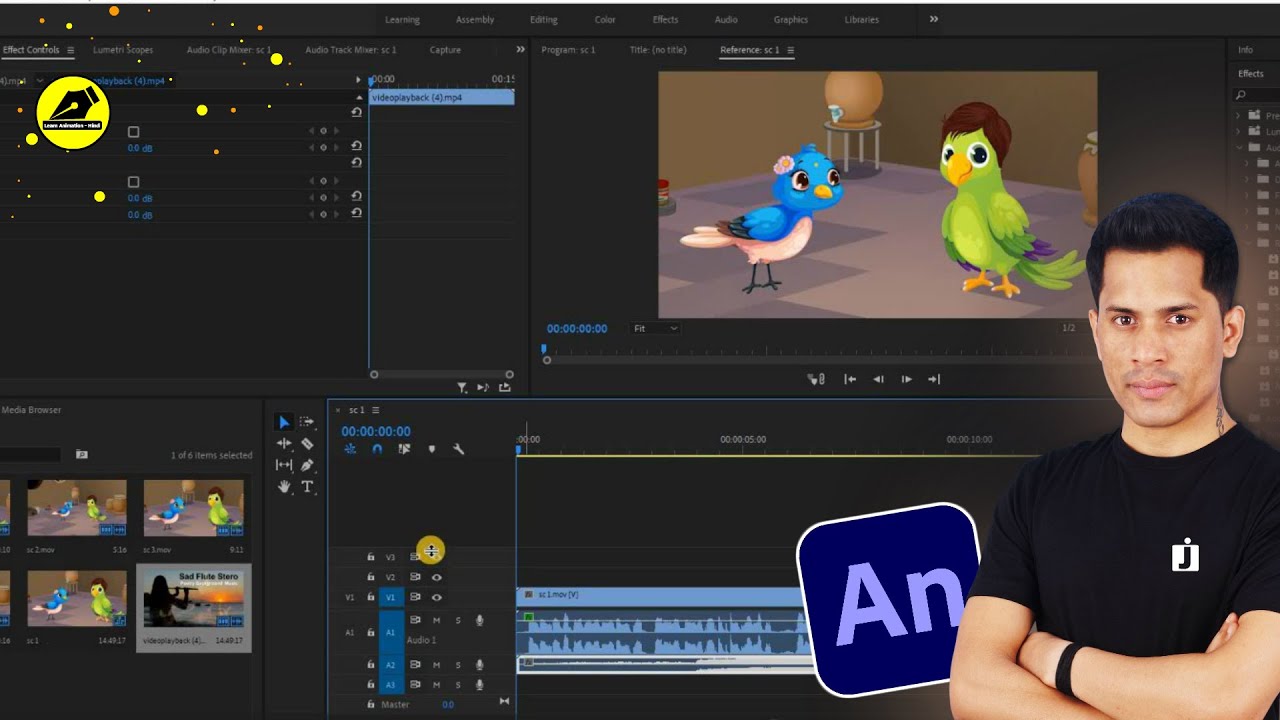
Task: Select the Slip tool
Action: [x=284, y=465]
